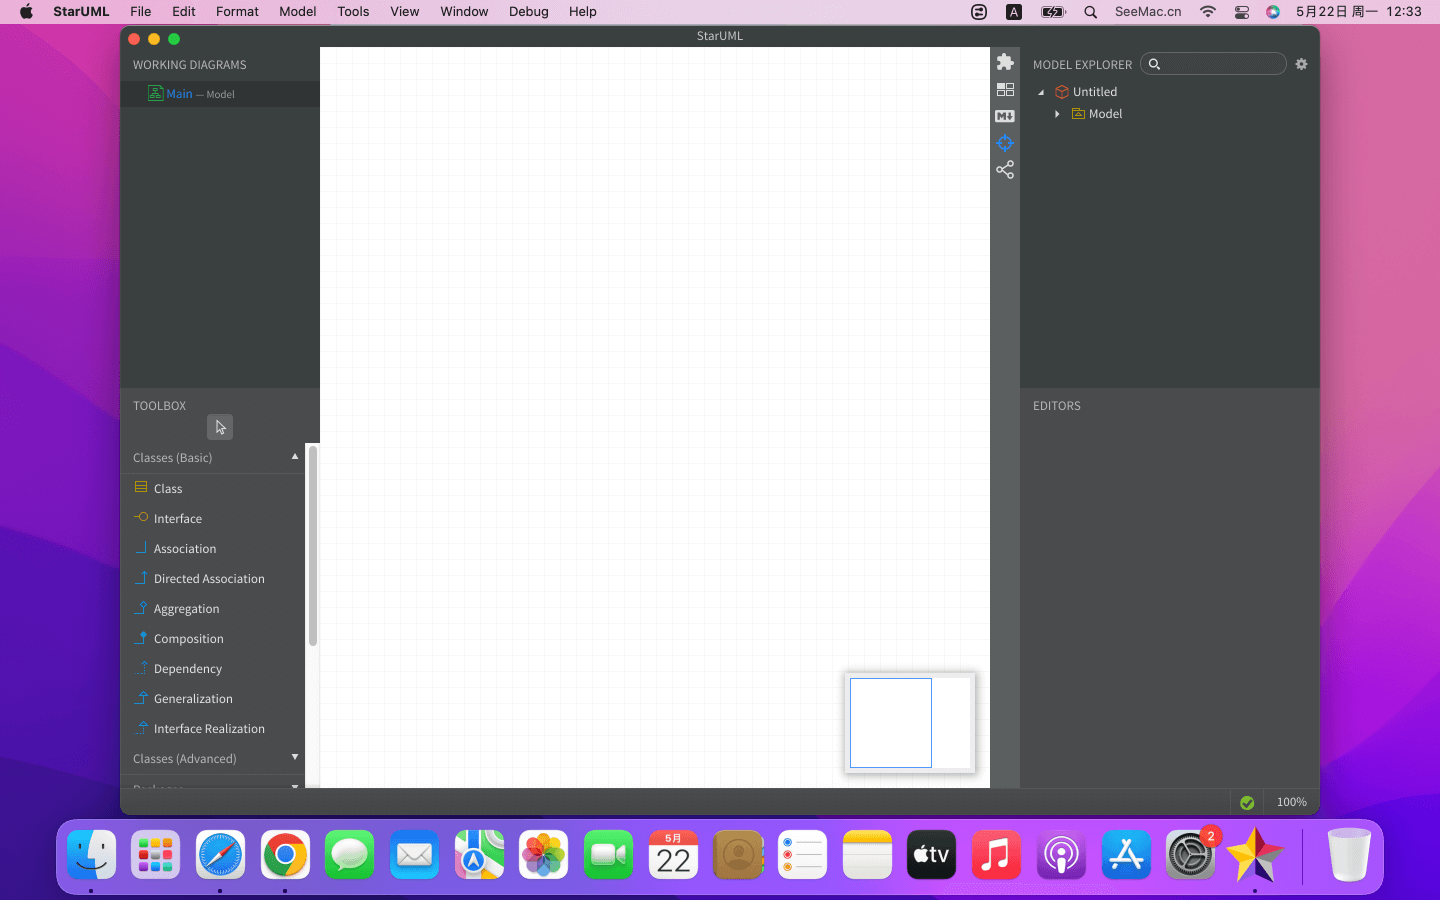Select the Composition tool

pyautogui.click(x=212, y=638)
